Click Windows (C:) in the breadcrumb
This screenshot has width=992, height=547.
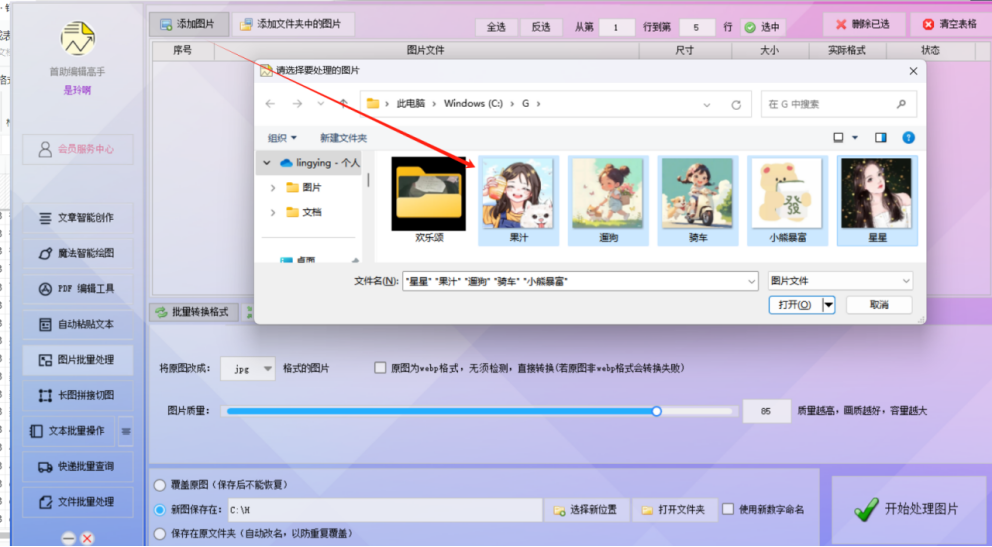click(473, 104)
